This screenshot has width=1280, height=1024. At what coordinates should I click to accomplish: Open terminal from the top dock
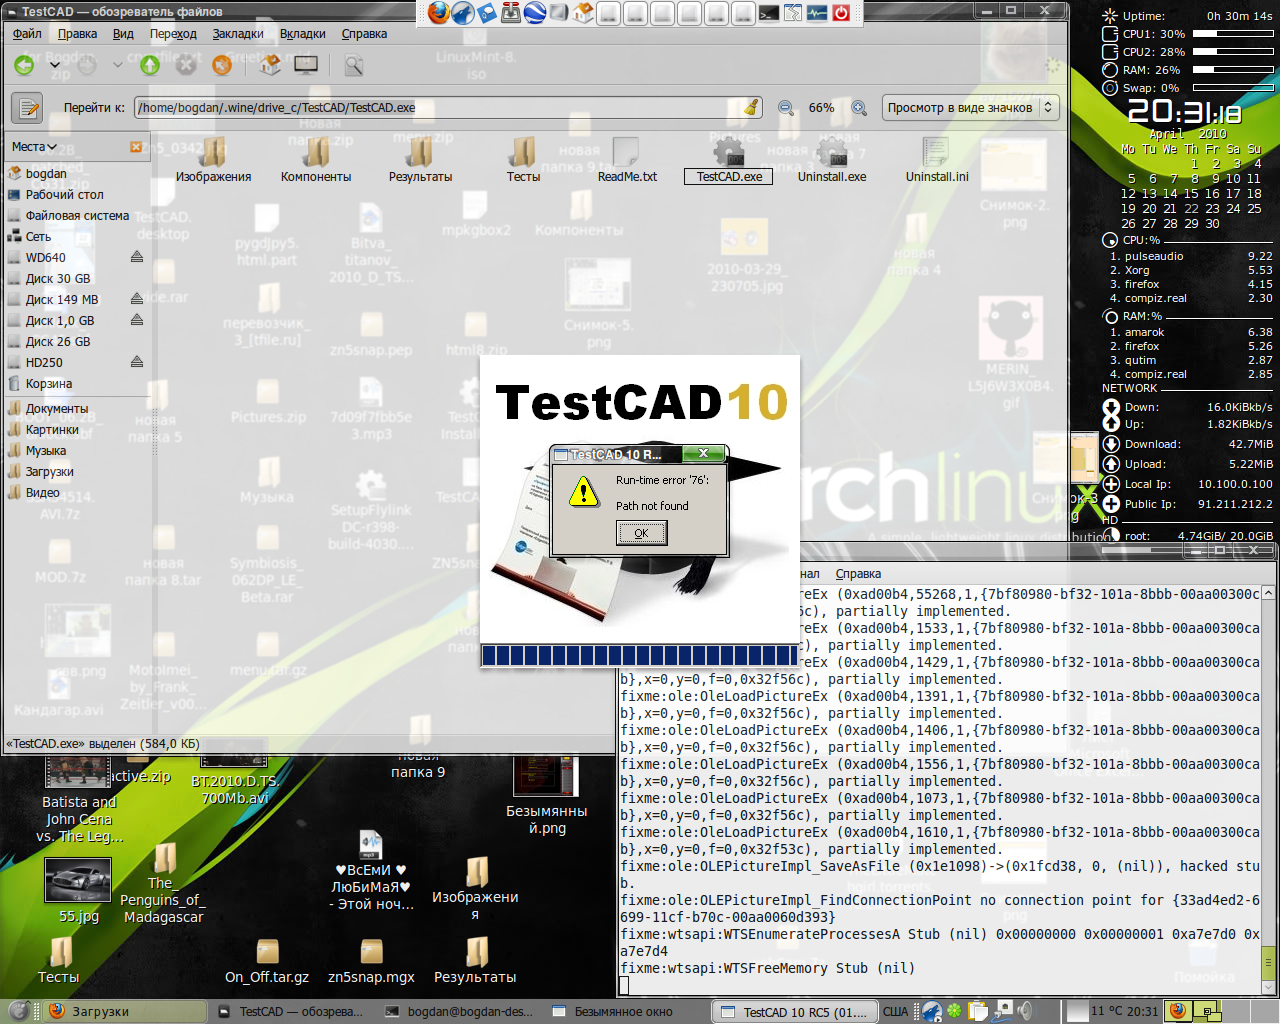(769, 13)
